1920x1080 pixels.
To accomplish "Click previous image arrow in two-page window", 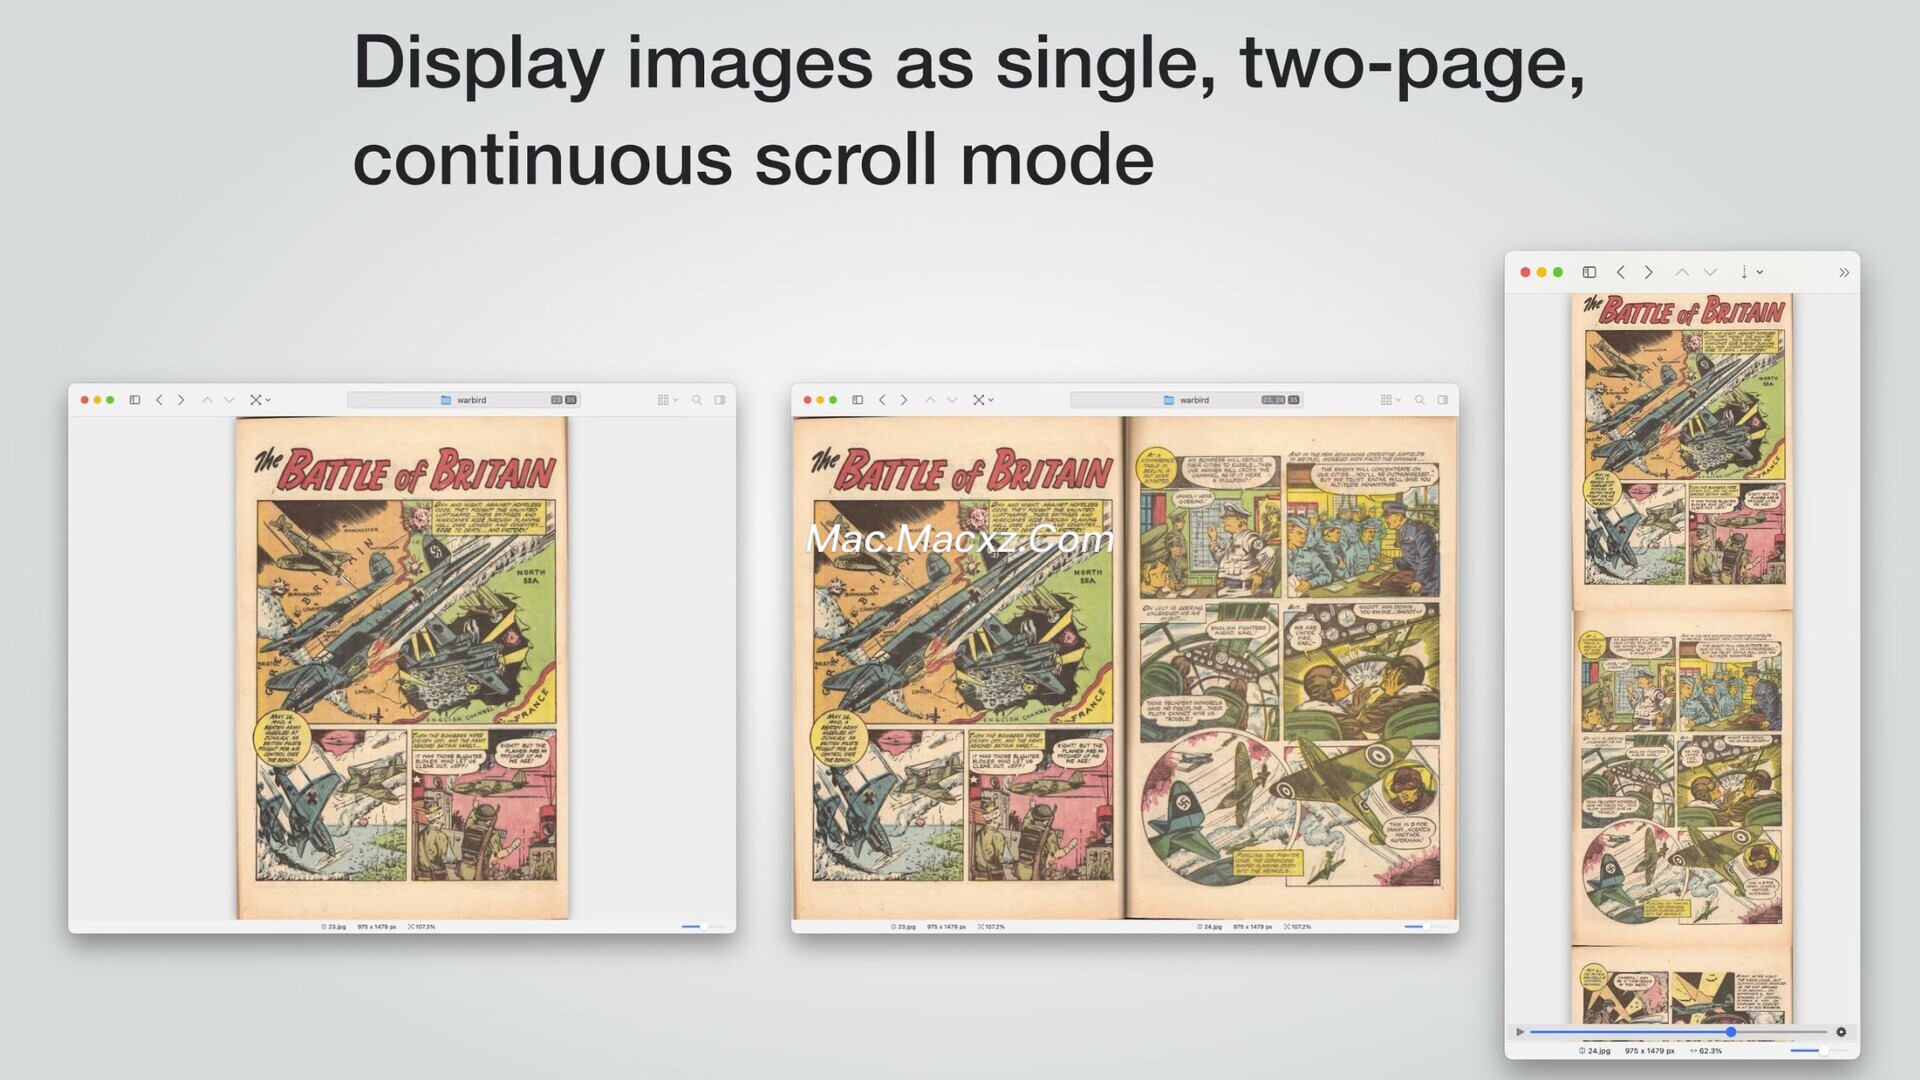I will 930,400.
